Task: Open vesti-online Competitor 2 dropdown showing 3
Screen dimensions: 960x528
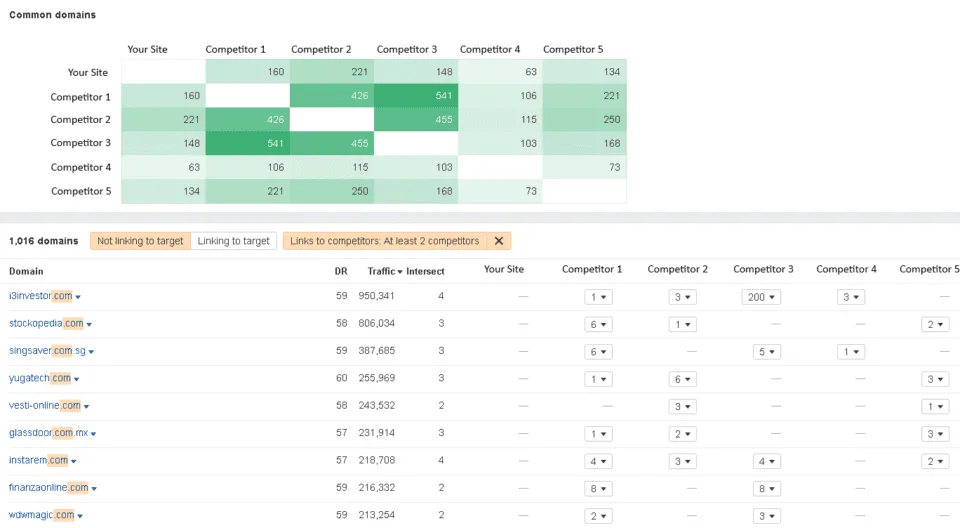Action: point(682,407)
